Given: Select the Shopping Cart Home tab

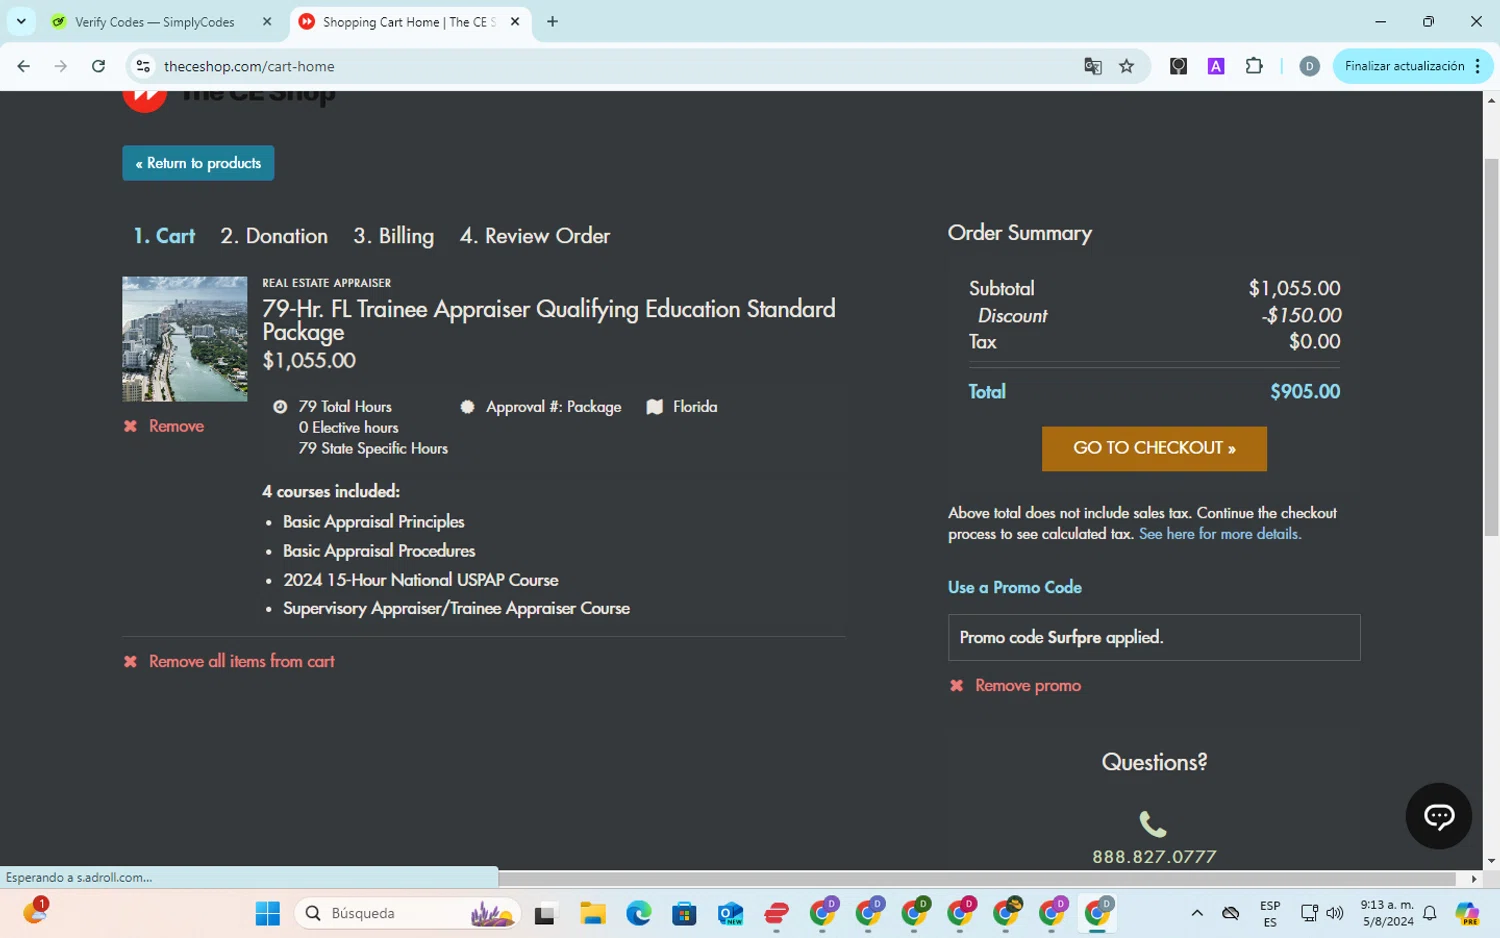Looking at the screenshot, I should click(410, 21).
